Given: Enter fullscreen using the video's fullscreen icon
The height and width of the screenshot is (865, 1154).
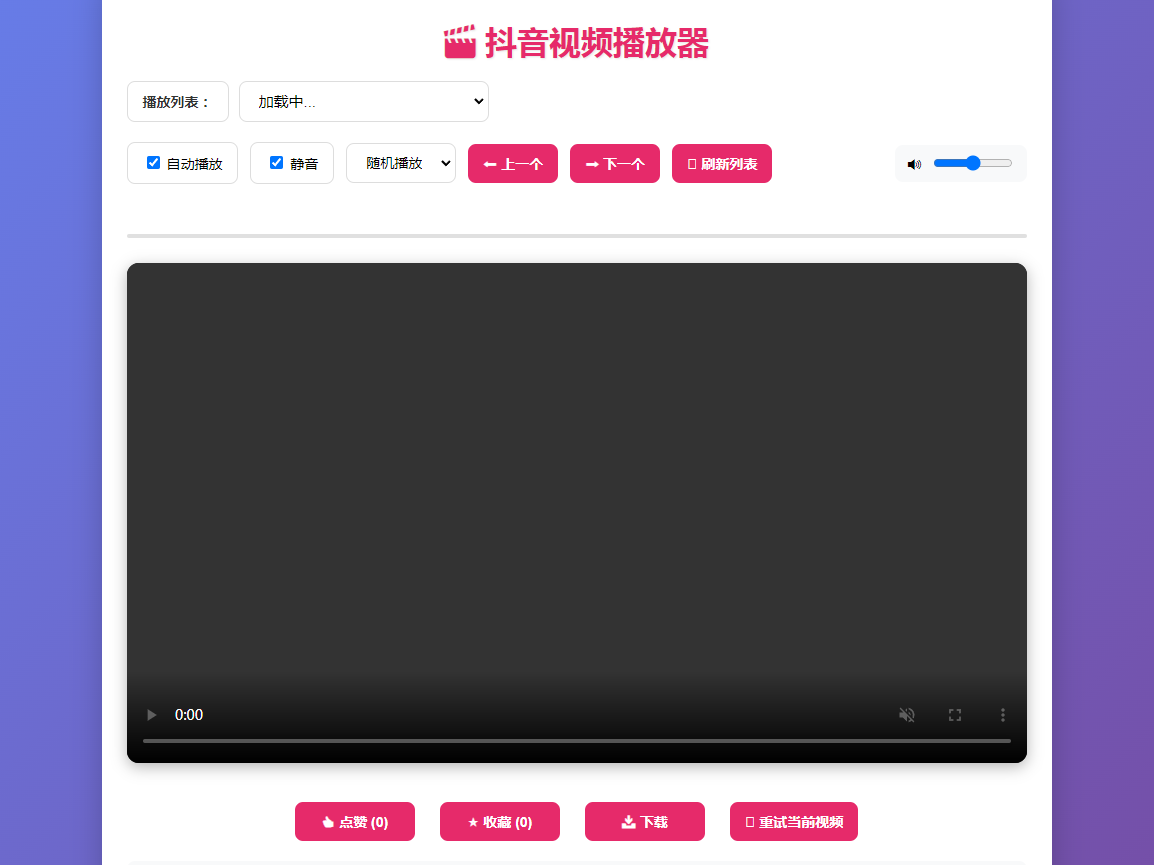Looking at the screenshot, I should 954,714.
